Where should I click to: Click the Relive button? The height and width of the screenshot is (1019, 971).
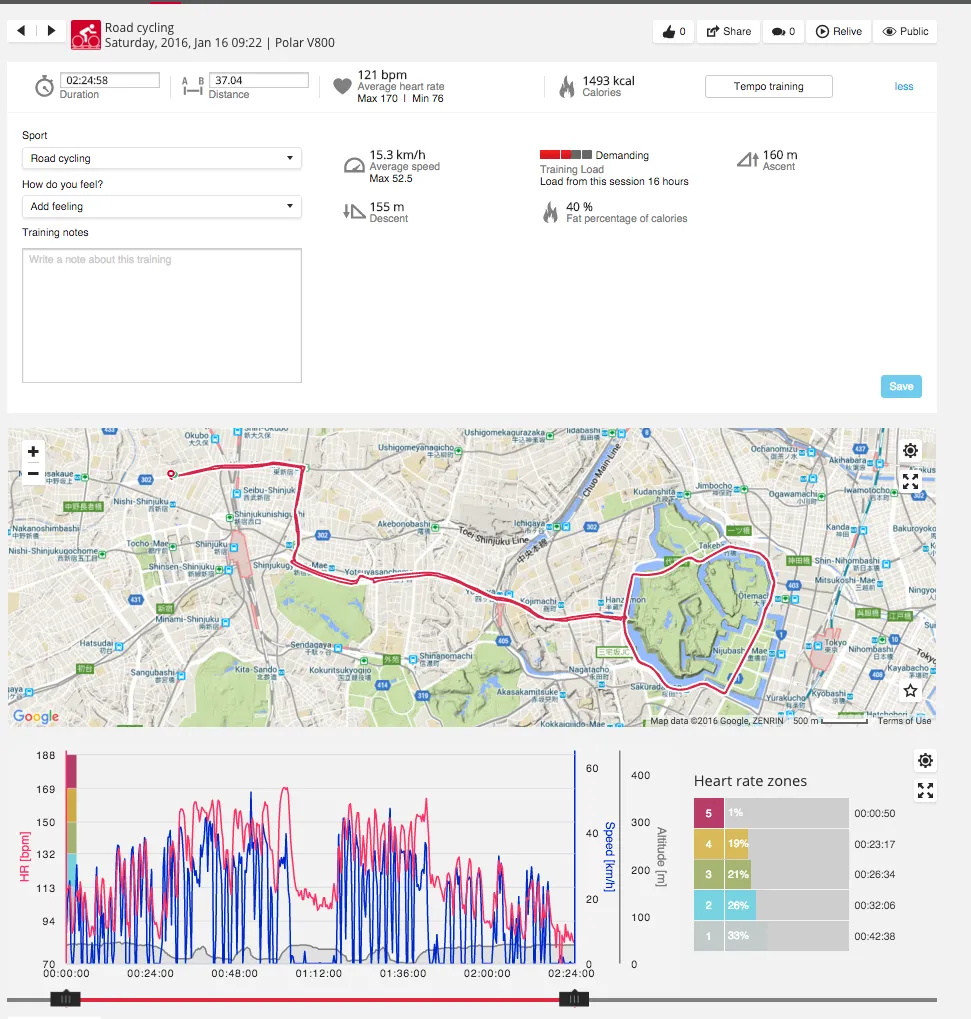[x=838, y=32]
